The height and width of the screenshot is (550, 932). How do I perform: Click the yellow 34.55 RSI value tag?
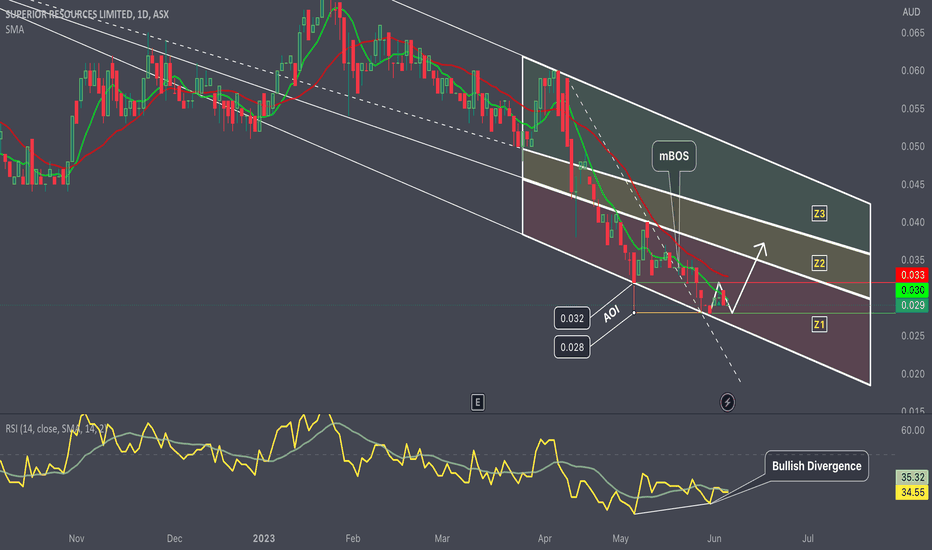912,492
